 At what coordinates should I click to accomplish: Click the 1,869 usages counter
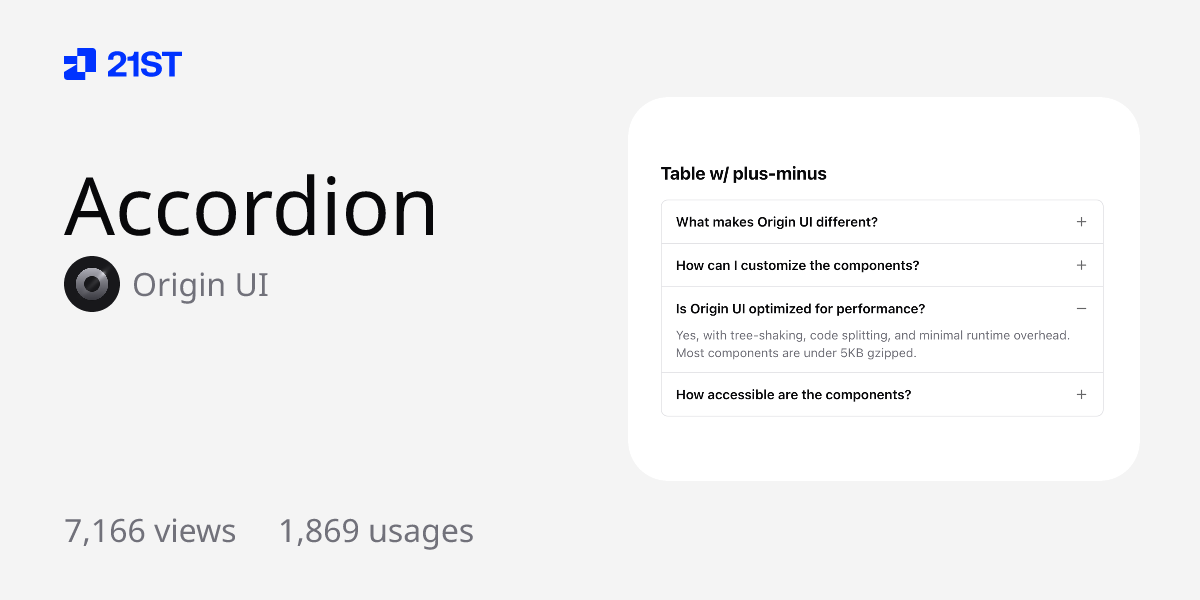coord(376,531)
